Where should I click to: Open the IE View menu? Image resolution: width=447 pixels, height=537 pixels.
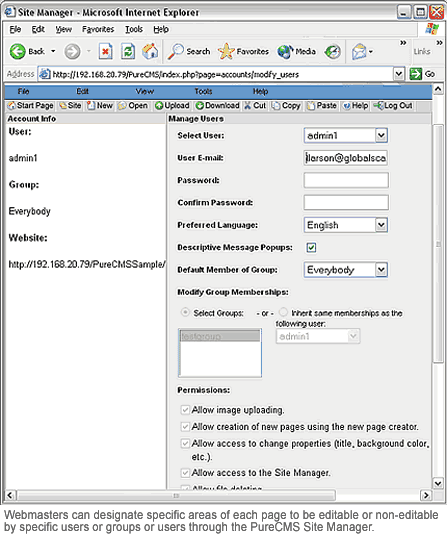(x=64, y=29)
